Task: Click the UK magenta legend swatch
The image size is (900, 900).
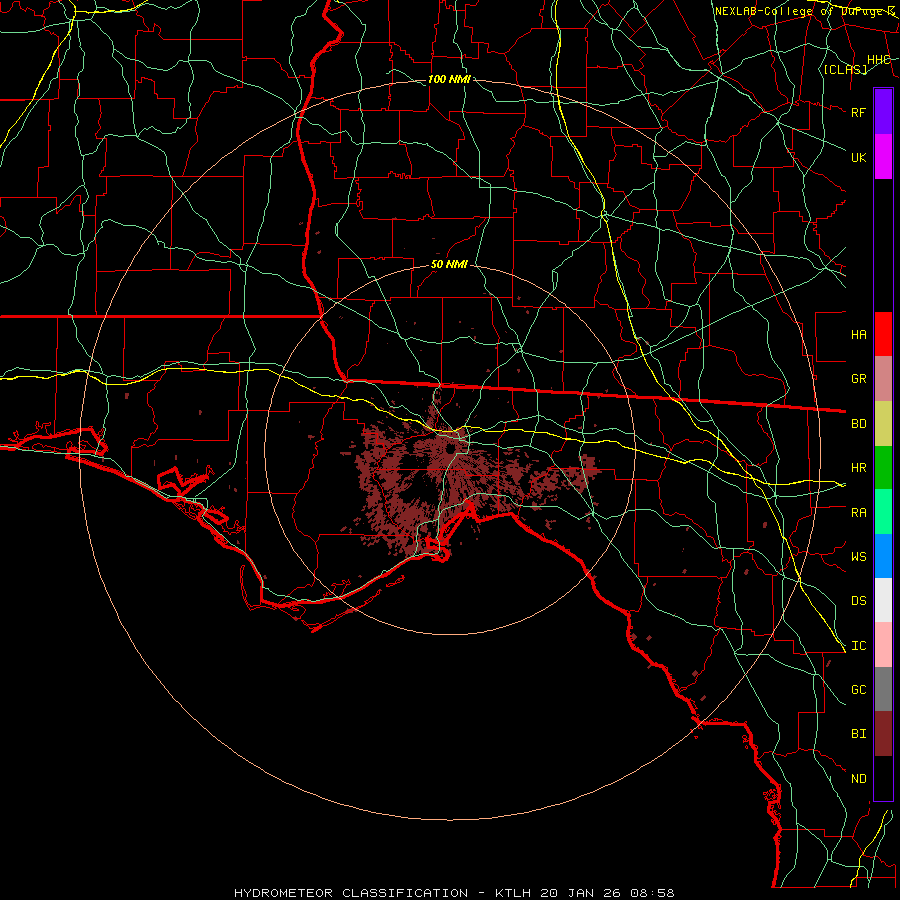Action: click(883, 157)
